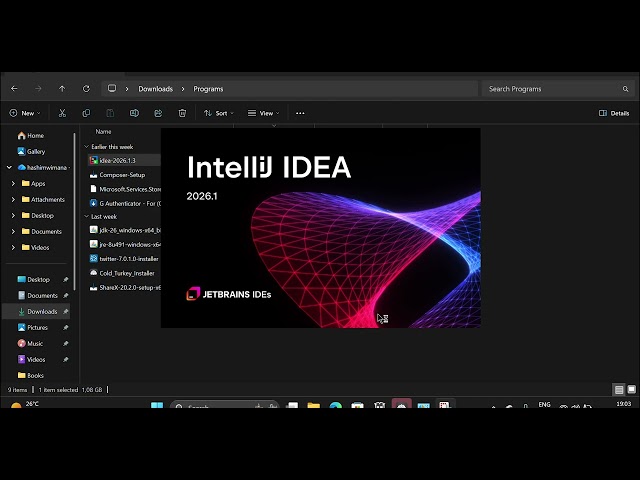The image size is (640, 480).
Task: Expand the OneDrive Videos folder in tree
Action: coord(13,247)
